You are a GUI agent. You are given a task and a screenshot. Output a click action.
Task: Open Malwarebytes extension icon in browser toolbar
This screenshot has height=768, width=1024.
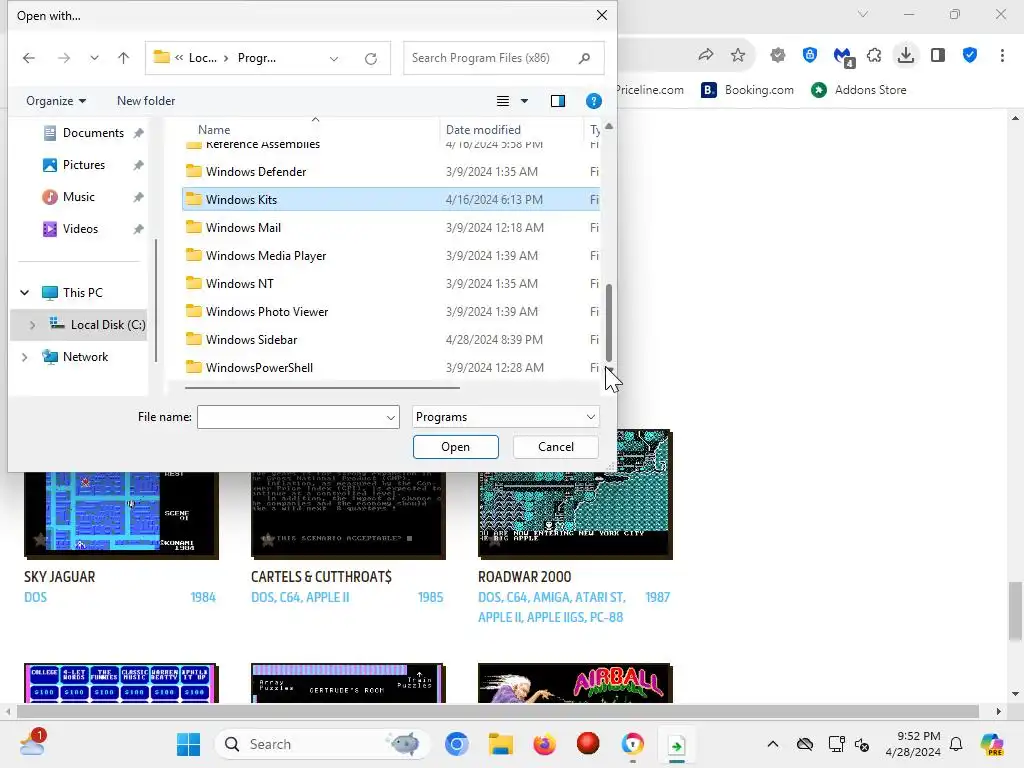pyautogui.click(x=843, y=57)
